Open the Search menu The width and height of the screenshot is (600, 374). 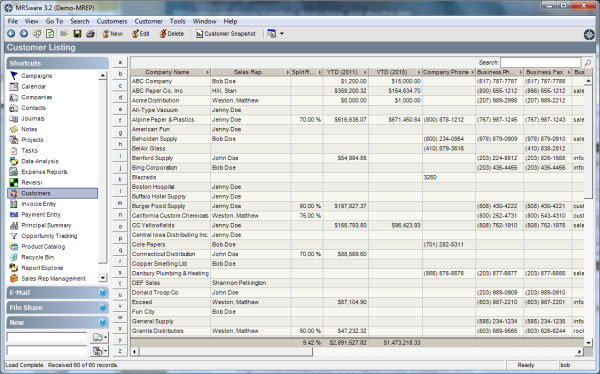(x=80, y=21)
